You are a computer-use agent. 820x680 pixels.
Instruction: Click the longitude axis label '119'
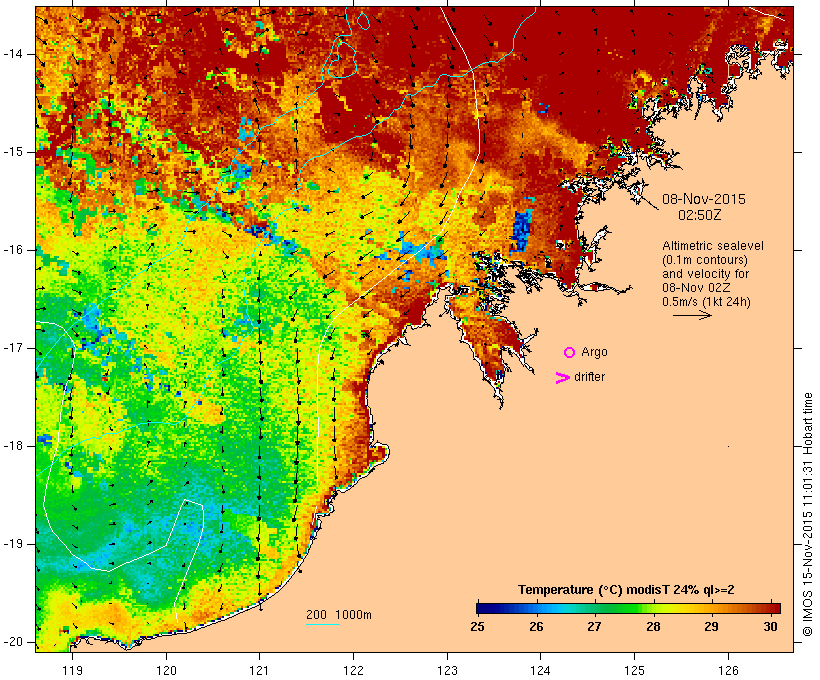pos(72,670)
